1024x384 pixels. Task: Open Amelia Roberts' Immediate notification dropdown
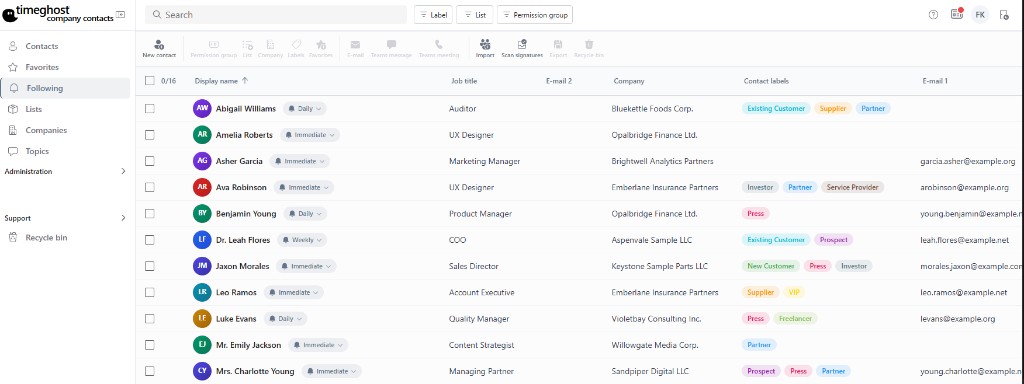(x=310, y=135)
